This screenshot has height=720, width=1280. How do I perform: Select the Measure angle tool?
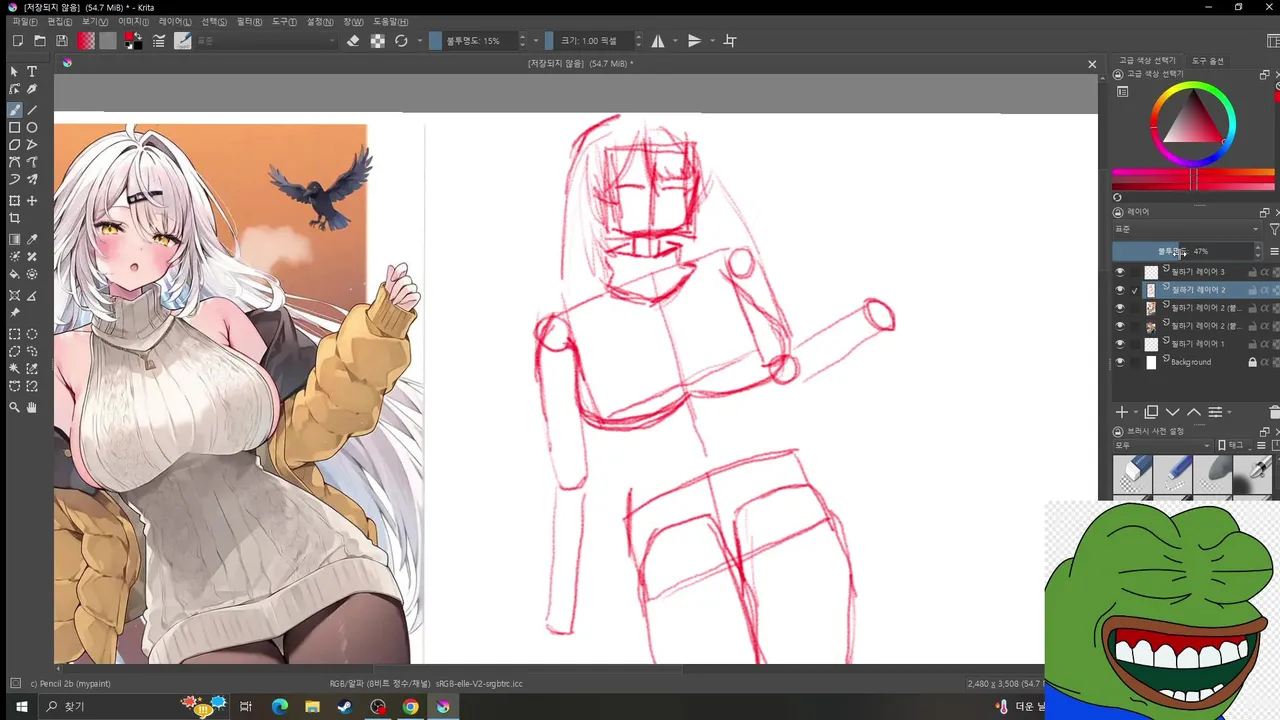pos(32,296)
